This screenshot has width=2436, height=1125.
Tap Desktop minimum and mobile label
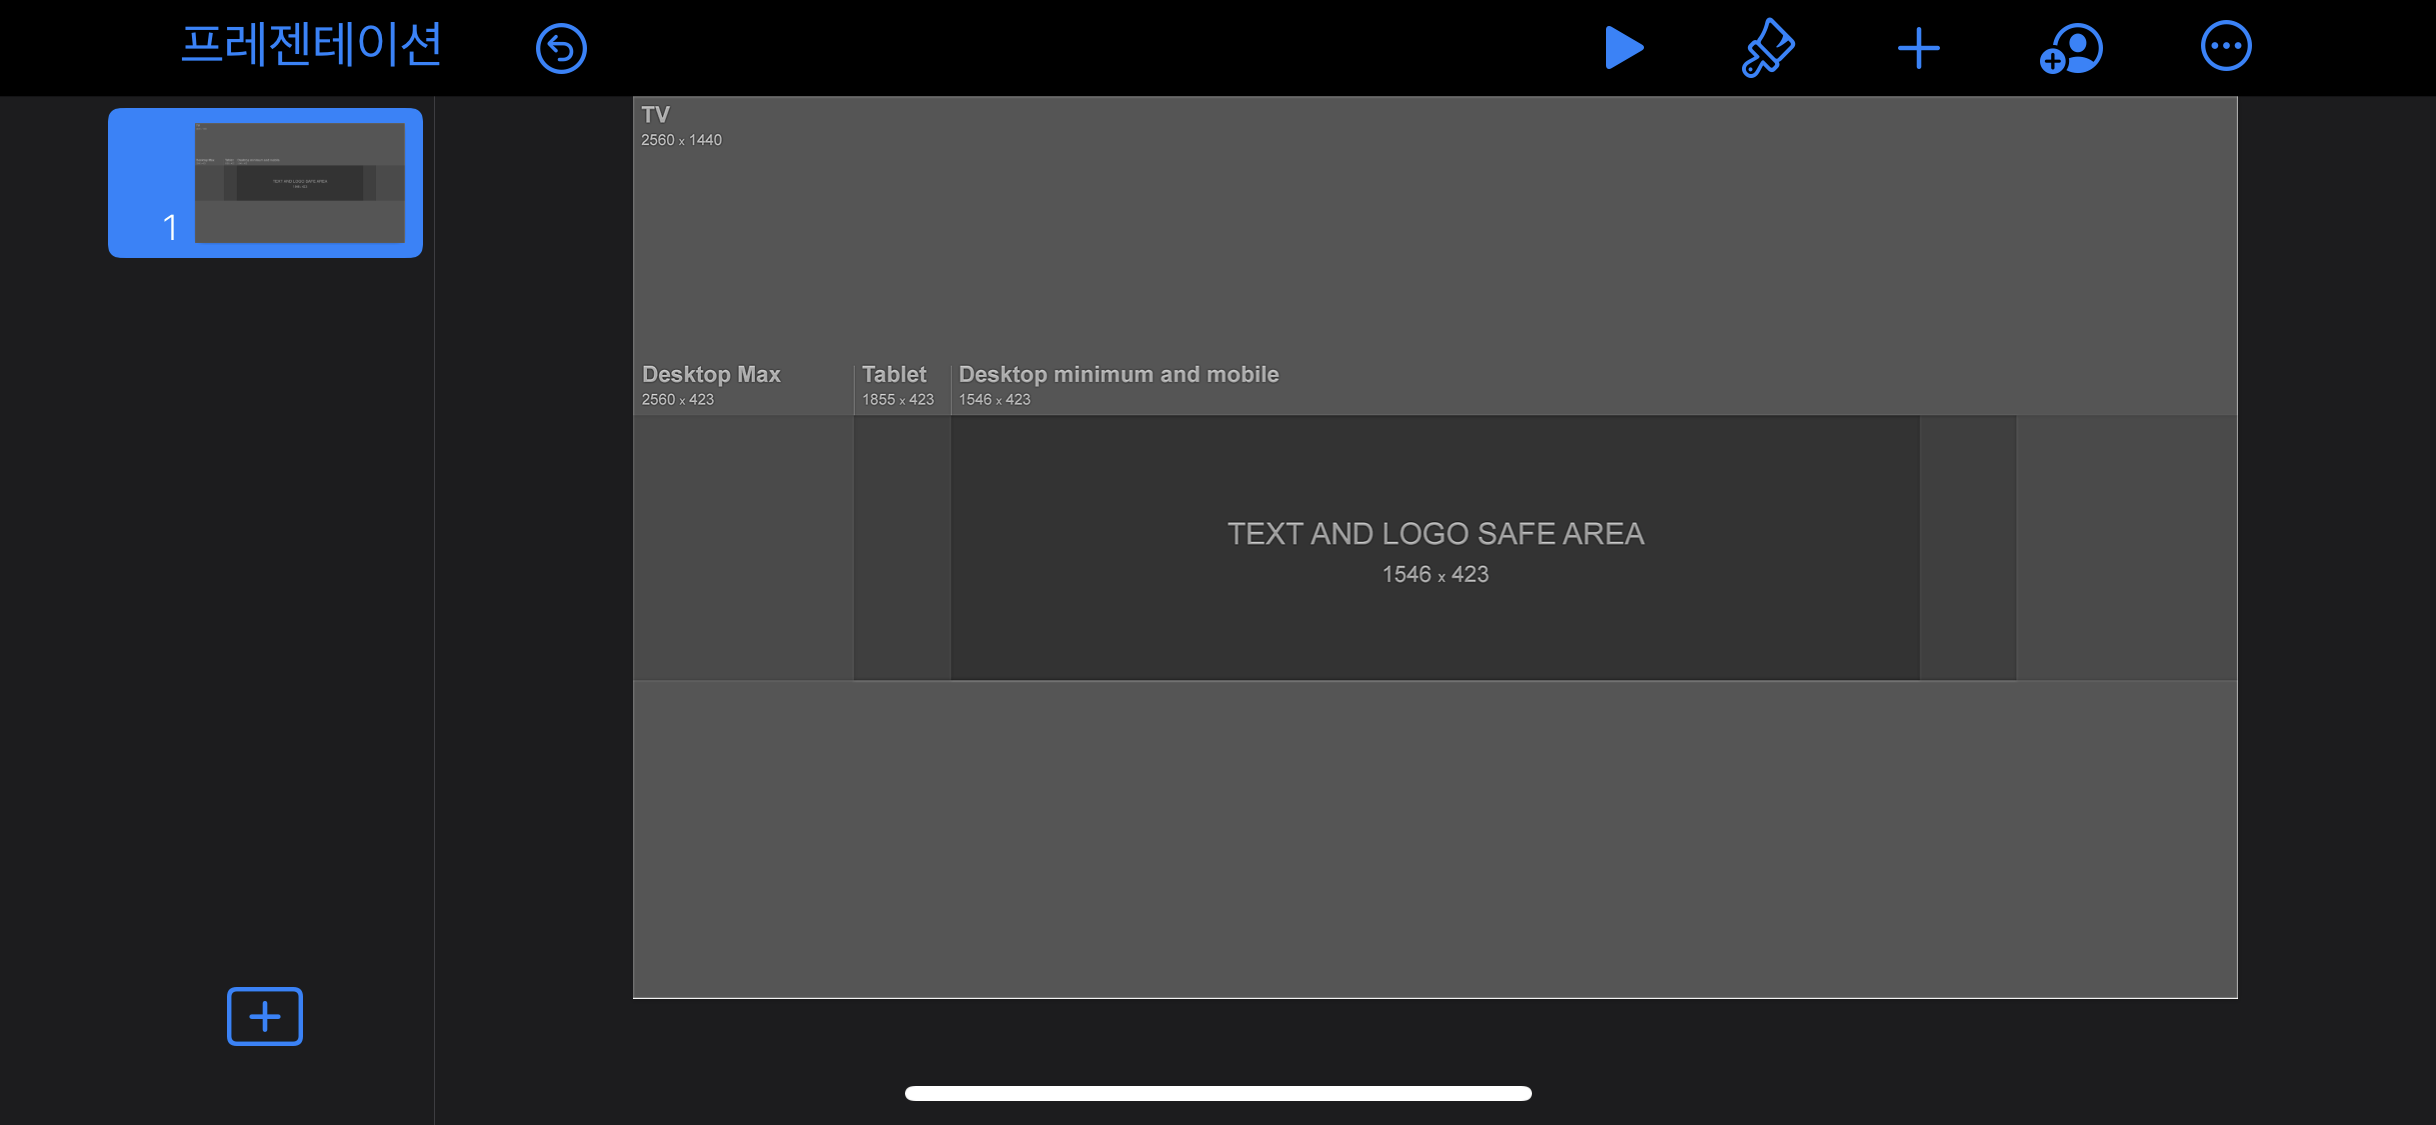pyautogui.click(x=1118, y=374)
